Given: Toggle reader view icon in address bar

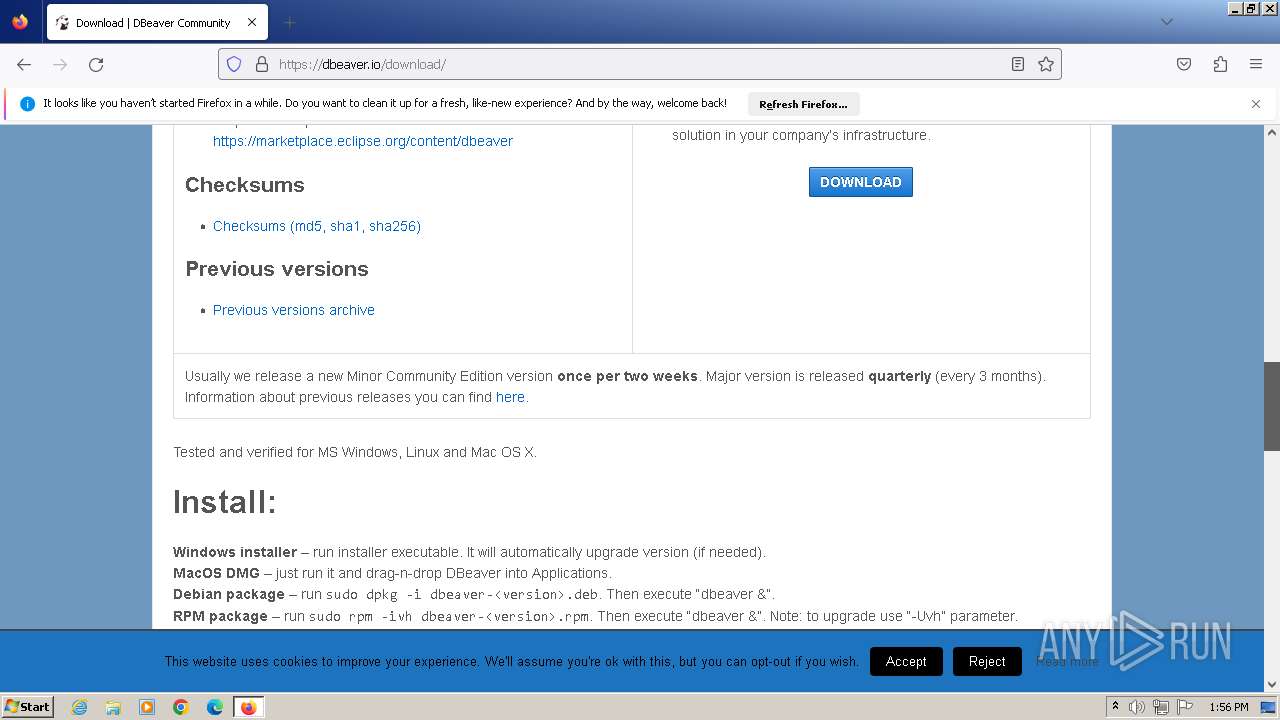Looking at the screenshot, I should tap(1018, 64).
